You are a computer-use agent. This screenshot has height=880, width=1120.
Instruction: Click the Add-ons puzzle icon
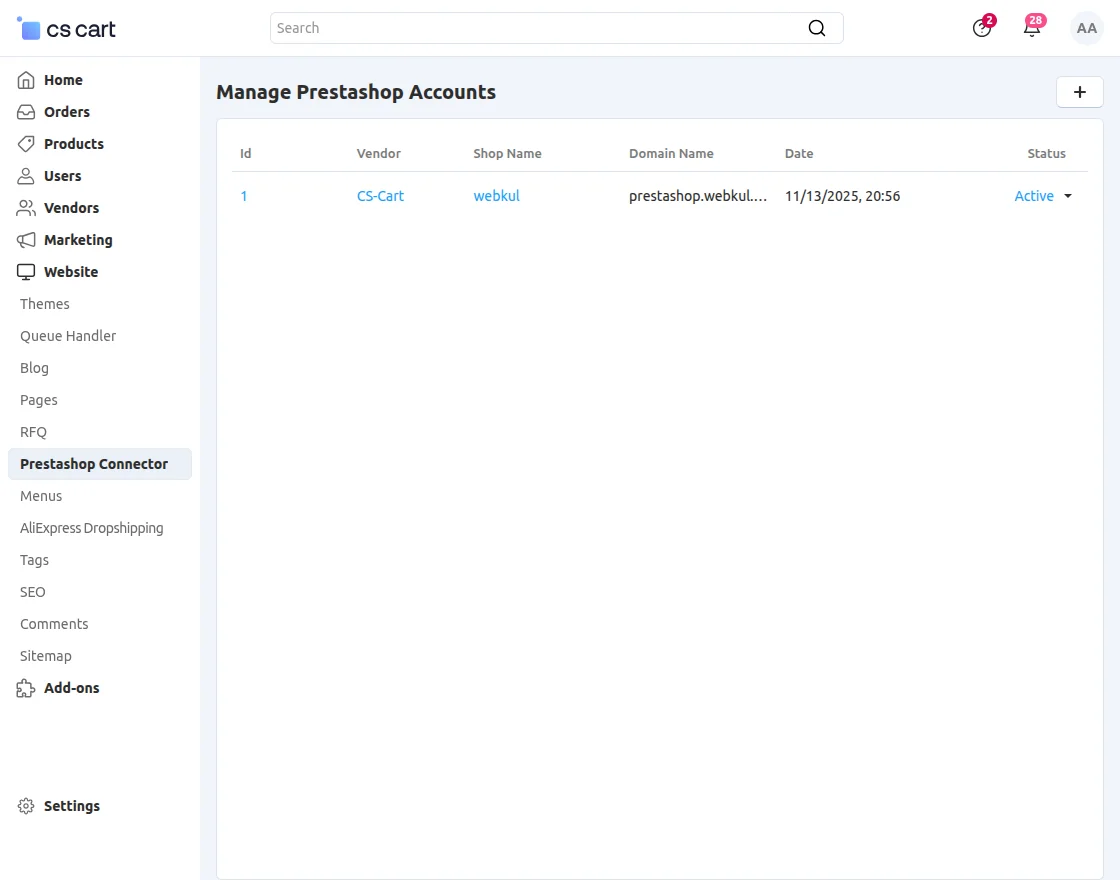(x=26, y=688)
